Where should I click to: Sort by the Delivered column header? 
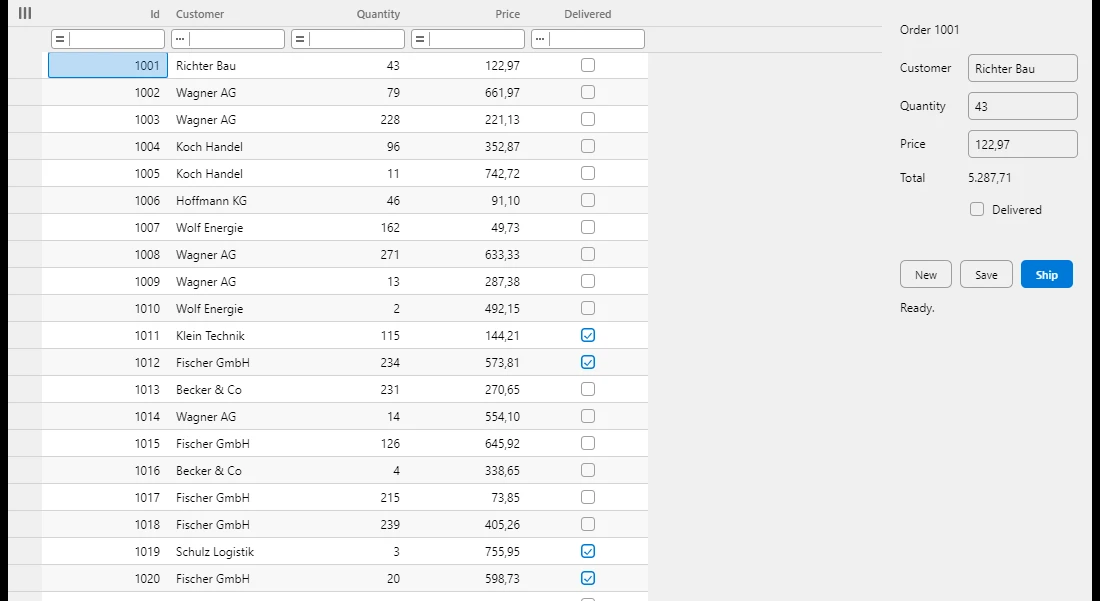click(x=588, y=14)
